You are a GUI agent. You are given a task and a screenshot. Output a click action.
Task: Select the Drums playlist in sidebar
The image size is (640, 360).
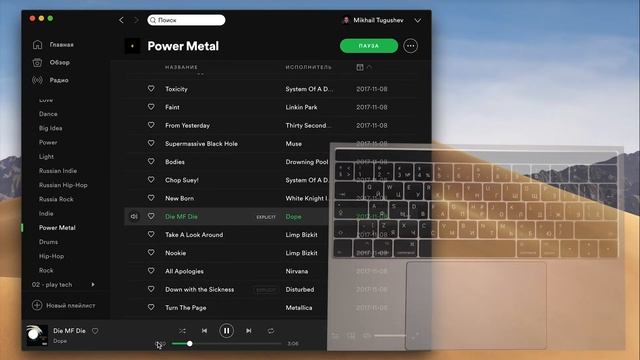pos(48,242)
